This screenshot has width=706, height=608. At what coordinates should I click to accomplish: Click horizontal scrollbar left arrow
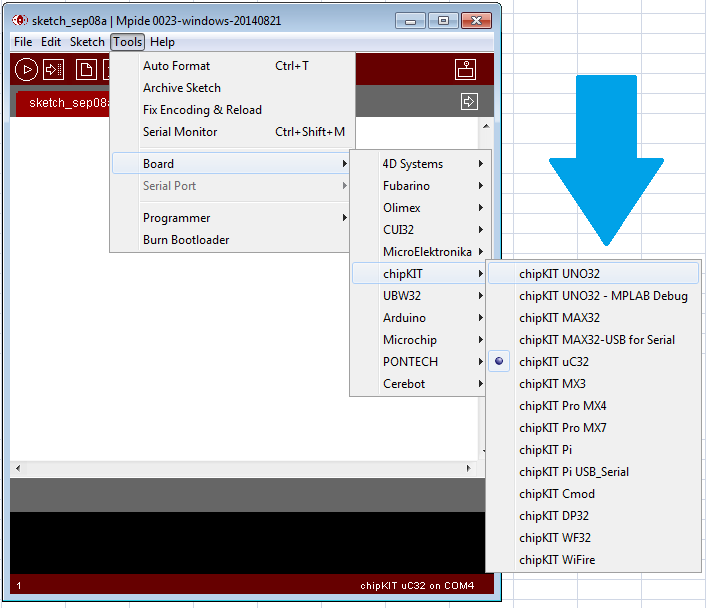pos(18,468)
